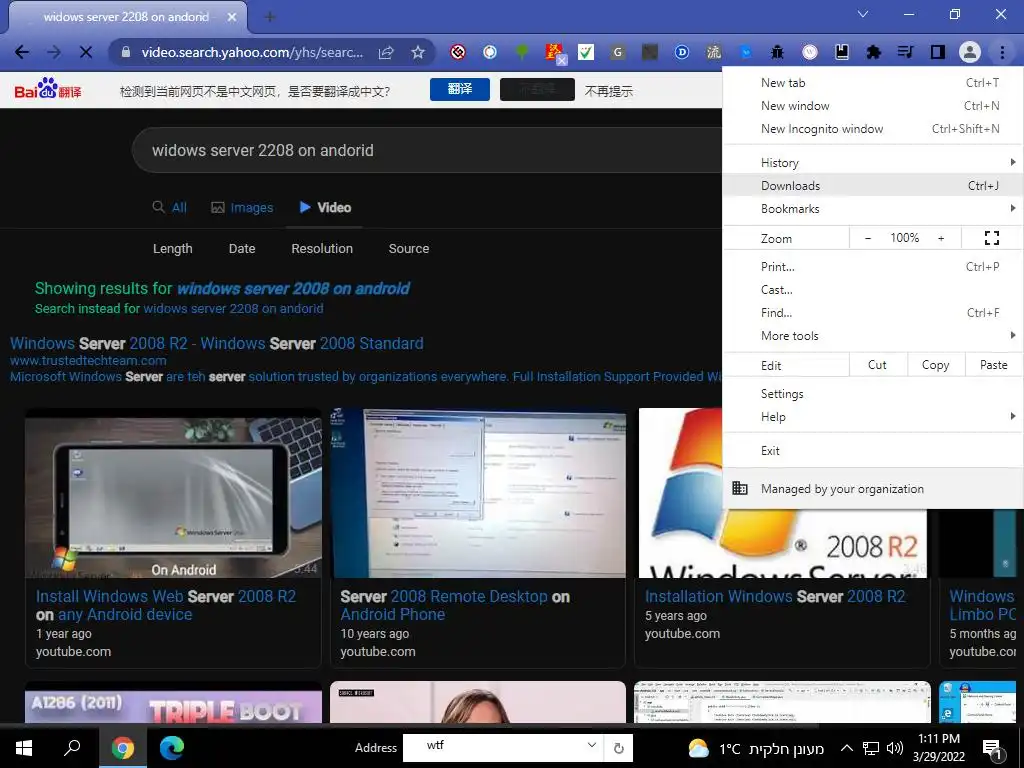
Task: Close the Chrome three-dot menu
Action: click(1002, 52)
